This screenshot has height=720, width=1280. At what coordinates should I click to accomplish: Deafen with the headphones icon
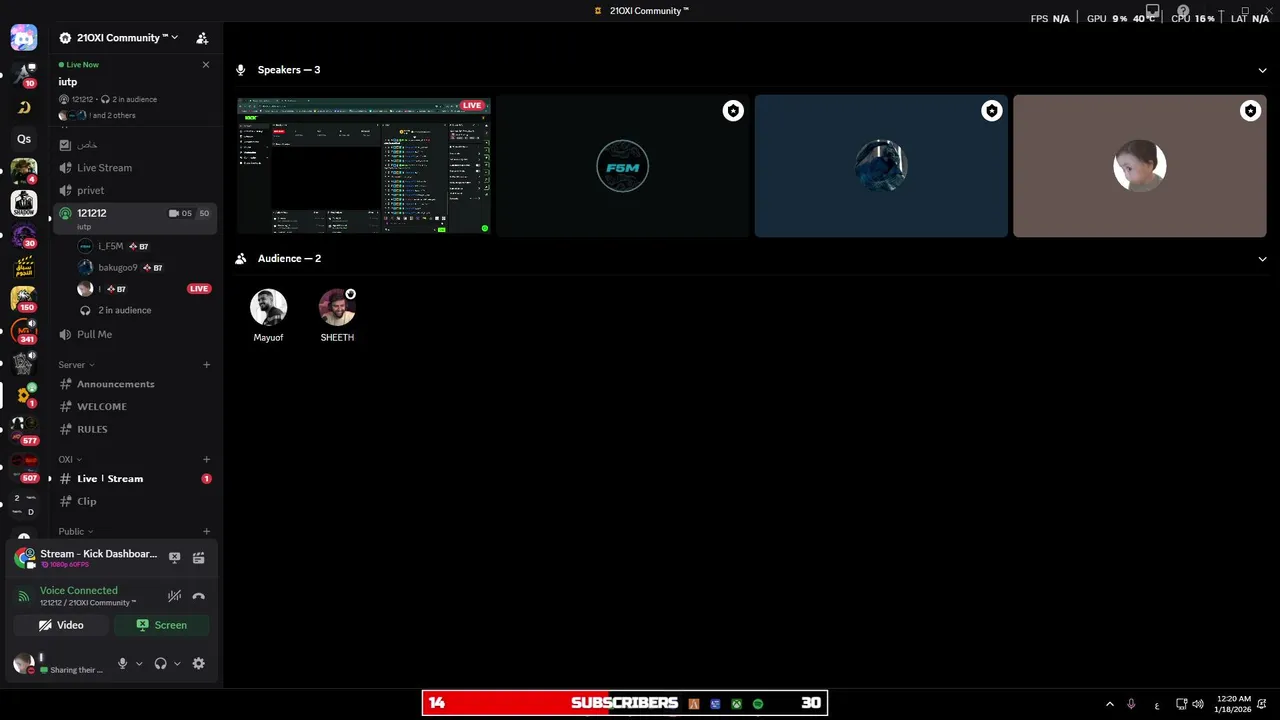160,663
